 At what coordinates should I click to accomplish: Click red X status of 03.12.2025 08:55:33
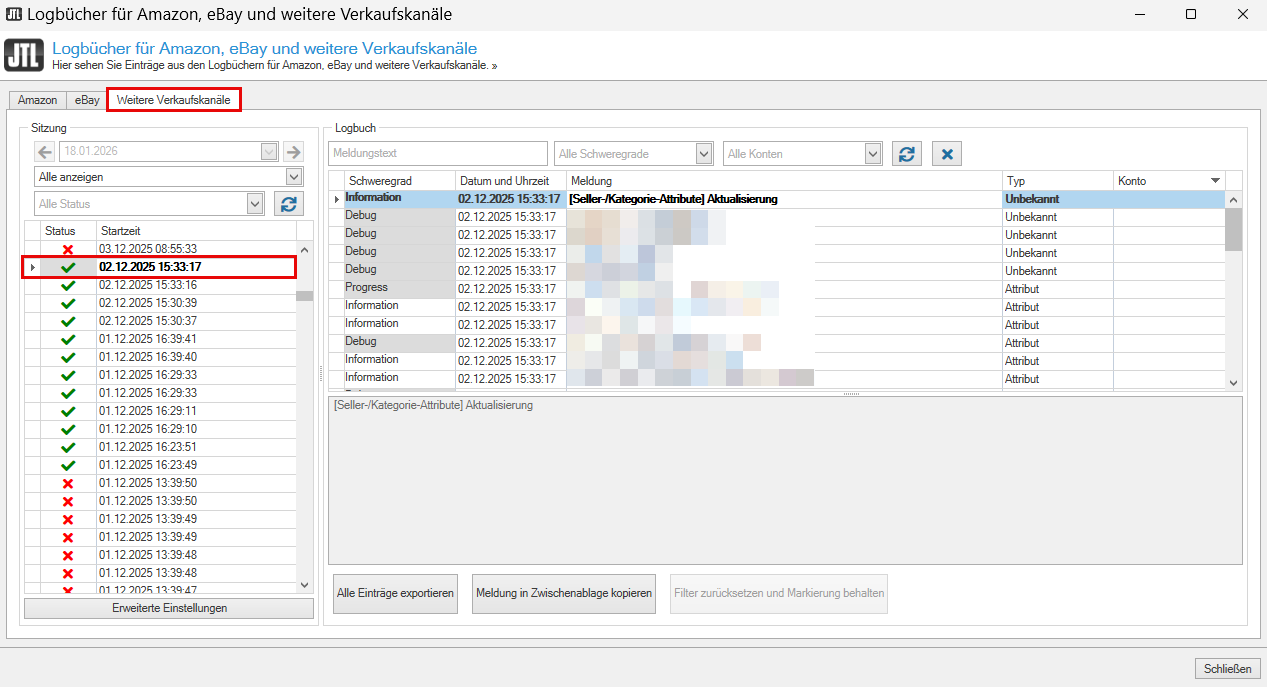(x=68, y=249)
